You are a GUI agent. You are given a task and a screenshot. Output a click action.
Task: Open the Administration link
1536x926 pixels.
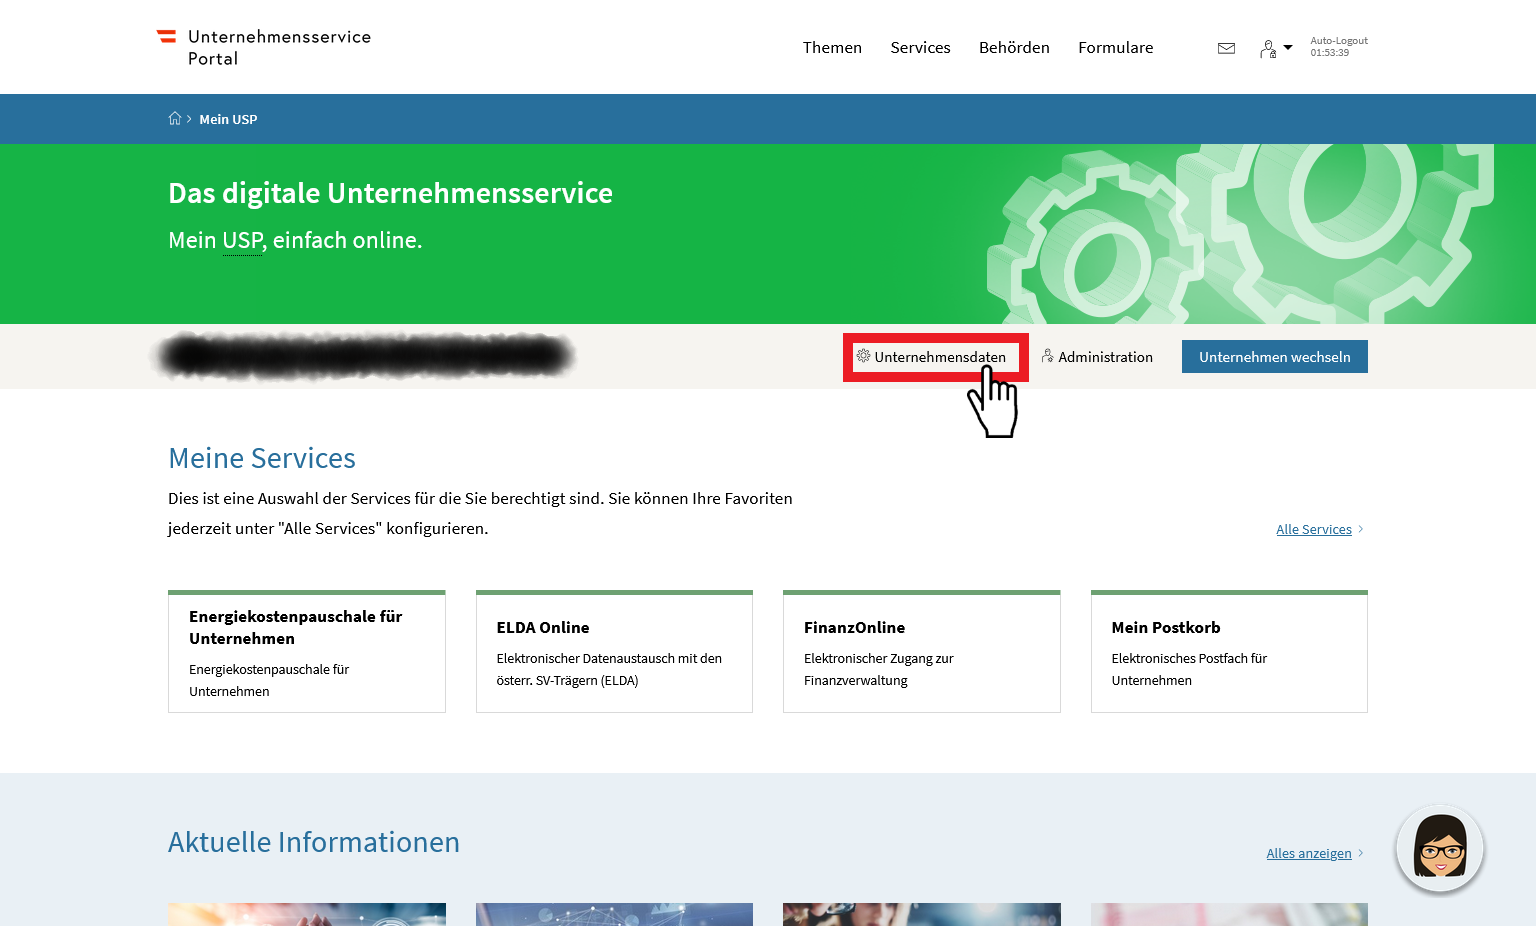coord(1105,357)
